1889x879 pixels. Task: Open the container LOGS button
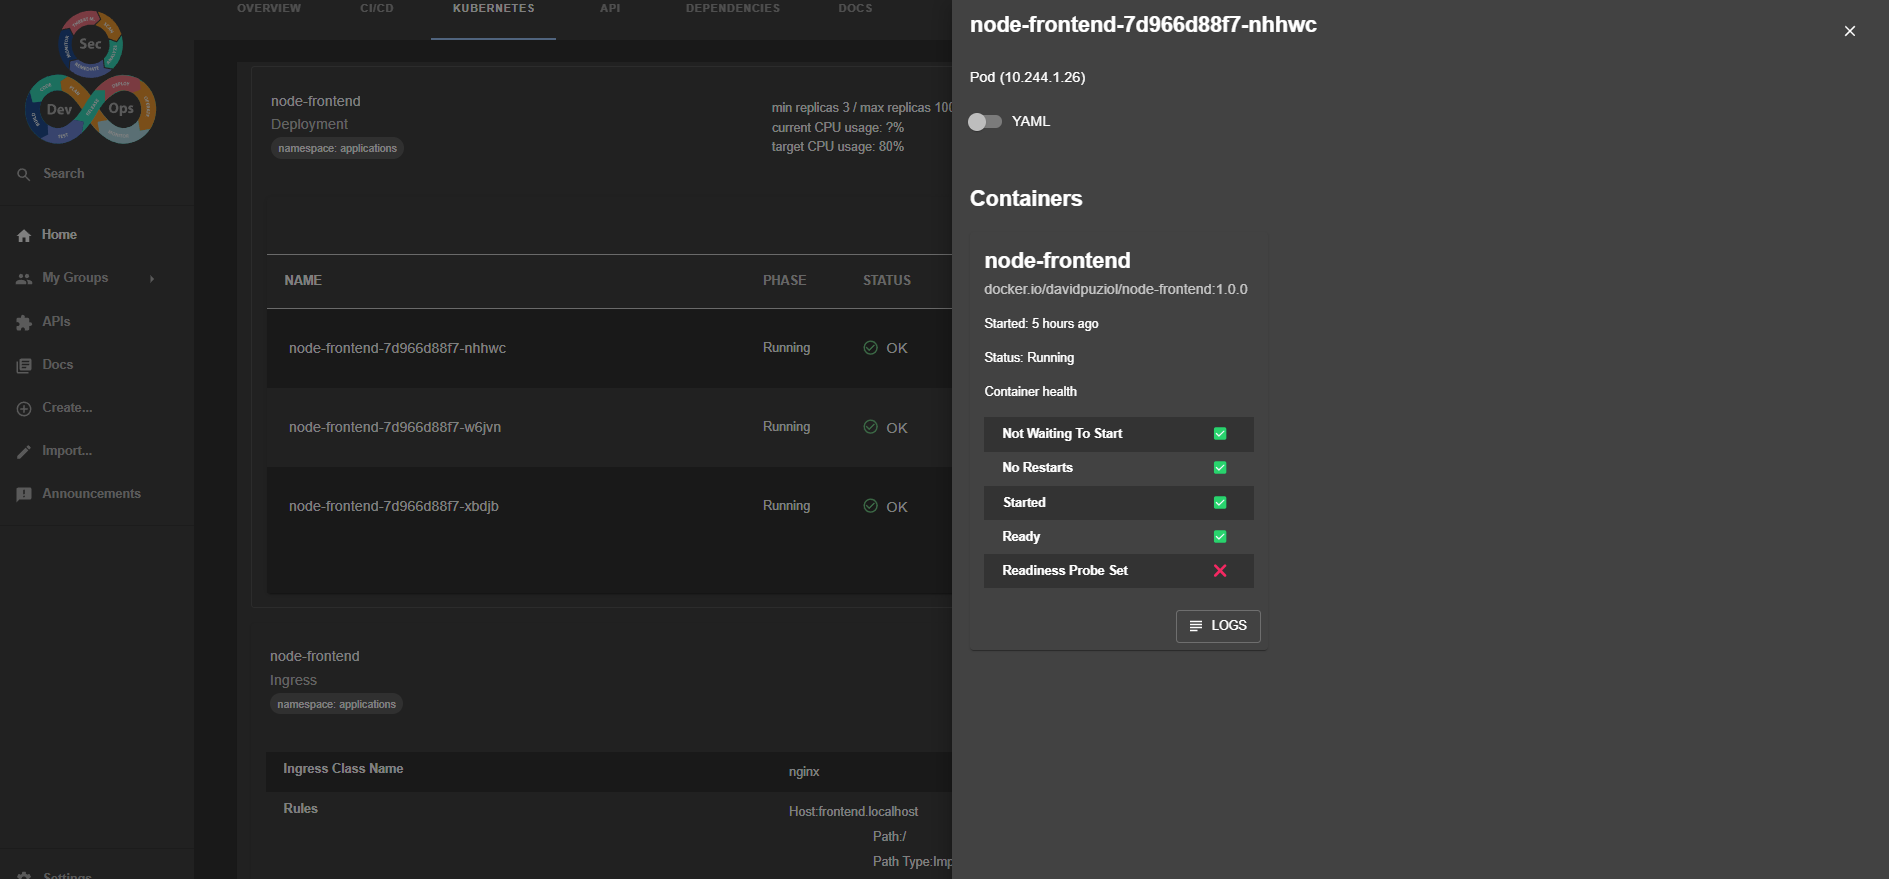pyautogui.click(x=1218, y=626)
